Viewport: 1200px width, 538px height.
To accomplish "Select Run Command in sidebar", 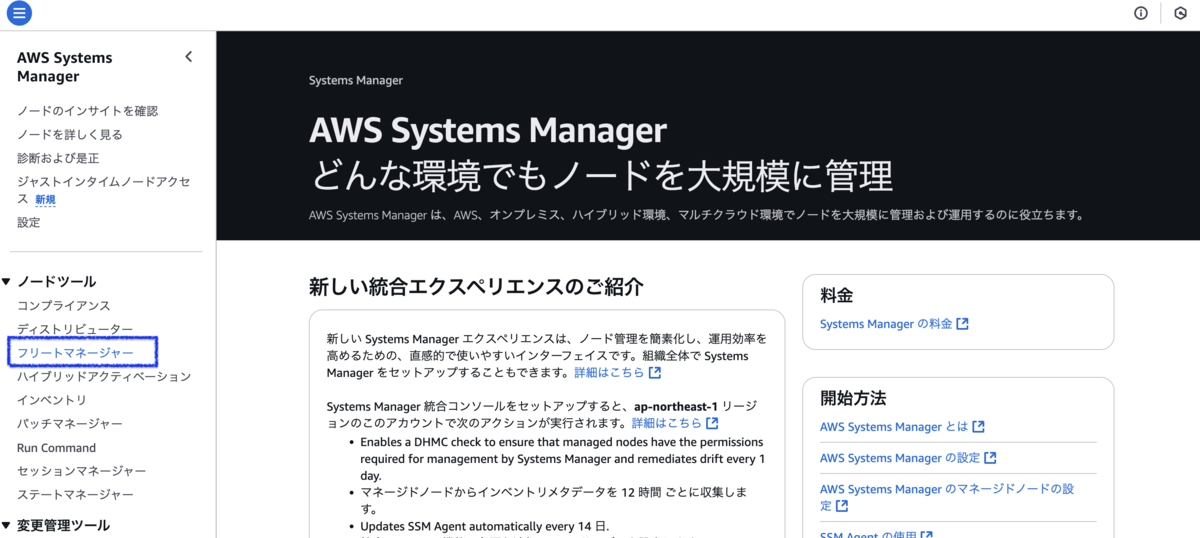I will 57,448.
